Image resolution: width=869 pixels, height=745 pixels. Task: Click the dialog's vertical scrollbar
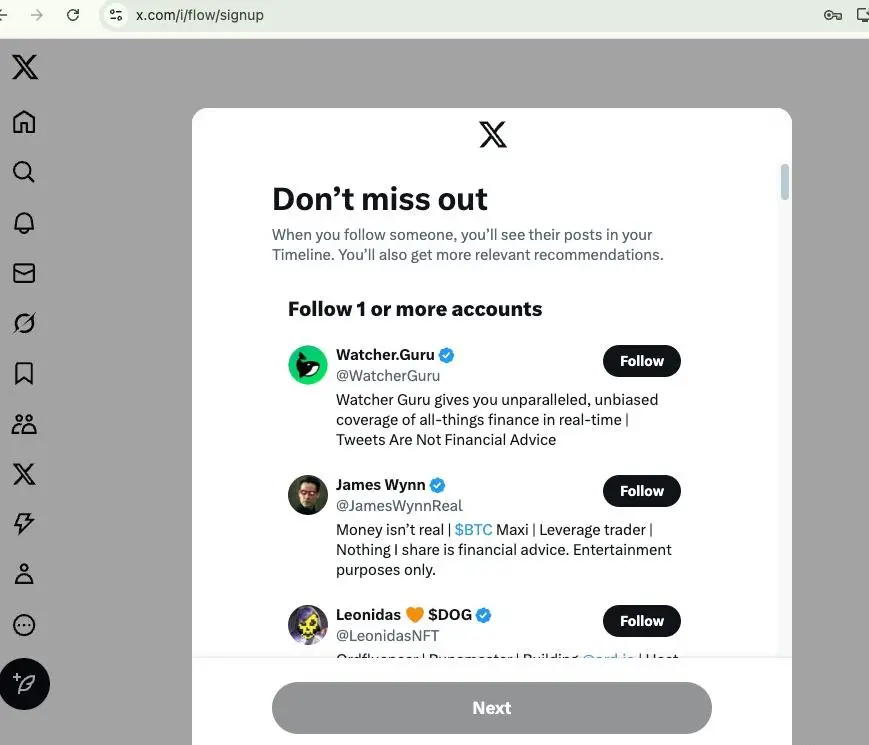tap(785, 183)
